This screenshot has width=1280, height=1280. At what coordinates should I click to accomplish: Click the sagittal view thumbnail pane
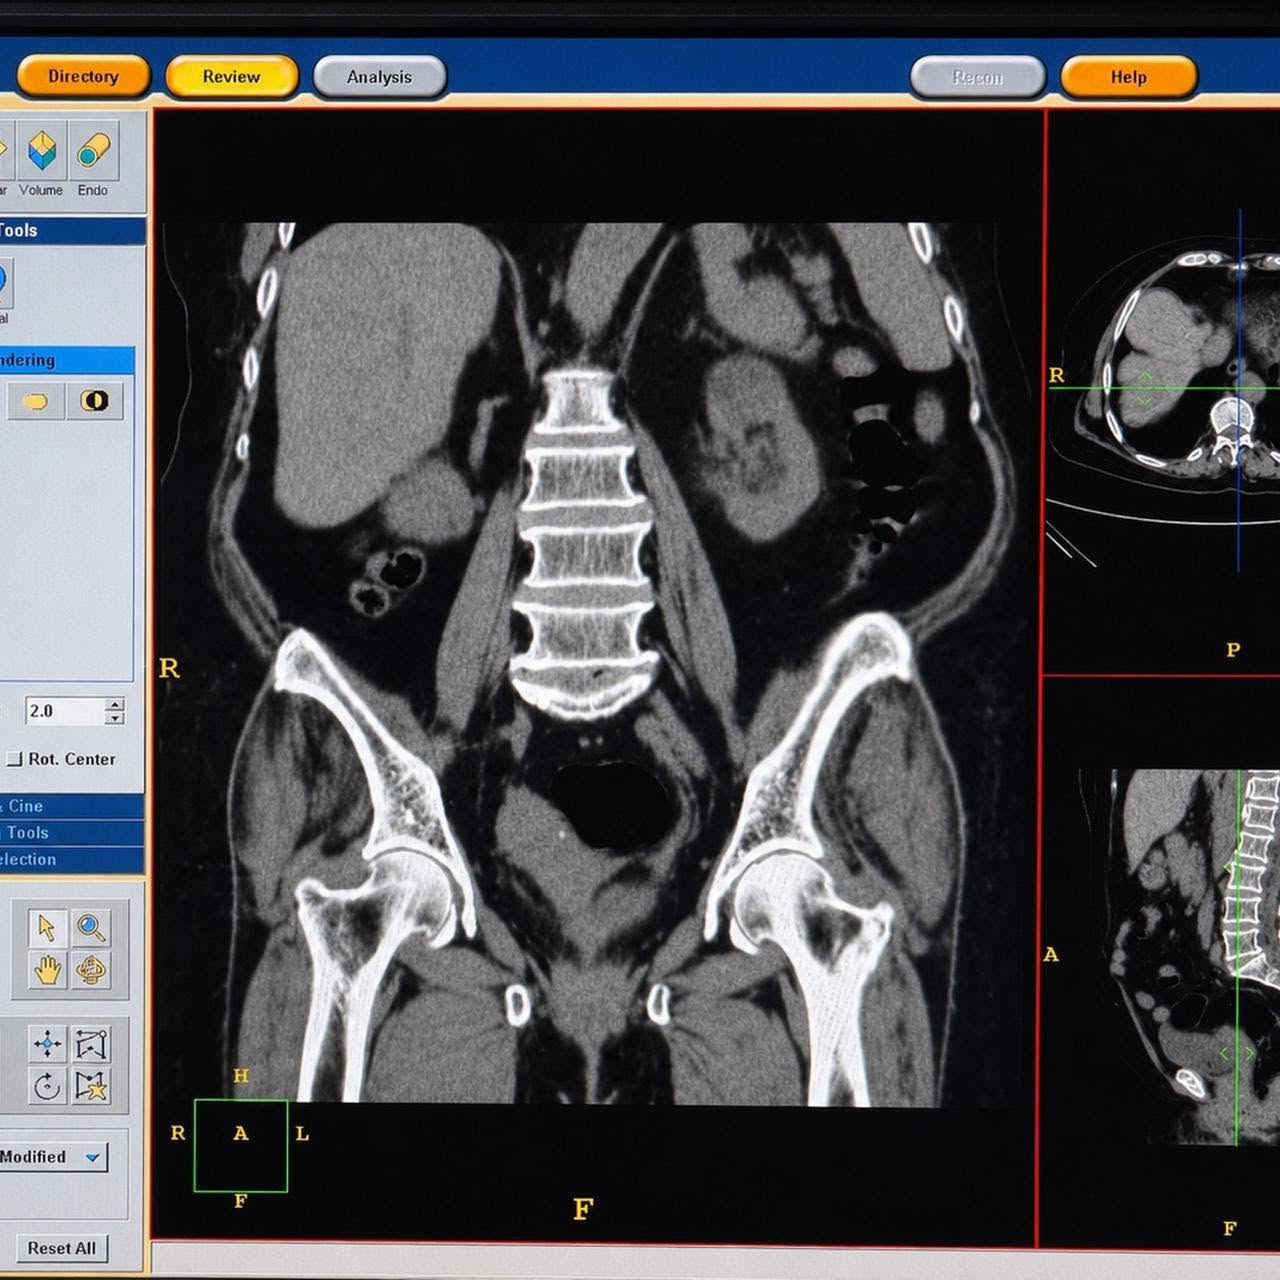[1162, 962]
